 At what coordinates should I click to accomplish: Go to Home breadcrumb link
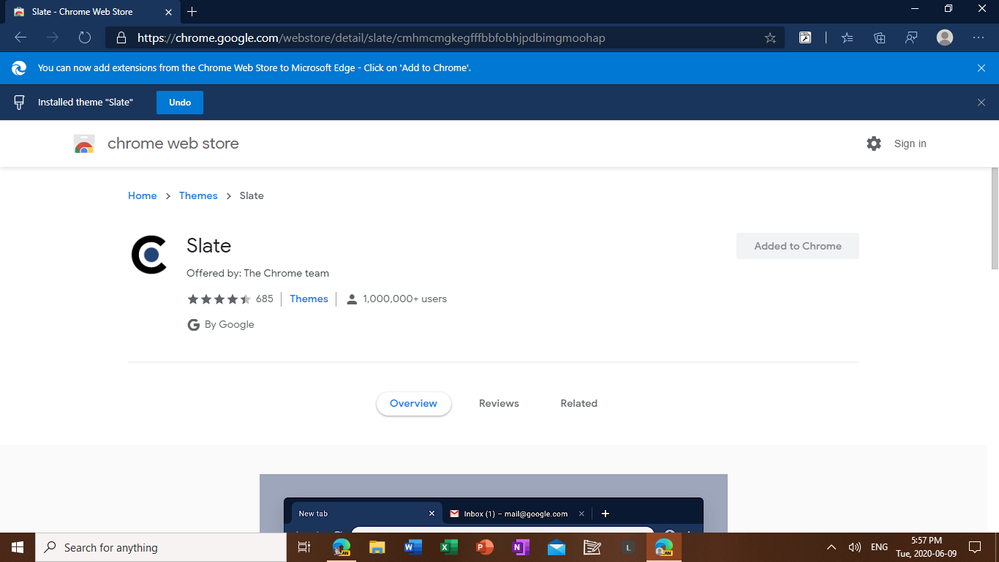pos(142,196)
